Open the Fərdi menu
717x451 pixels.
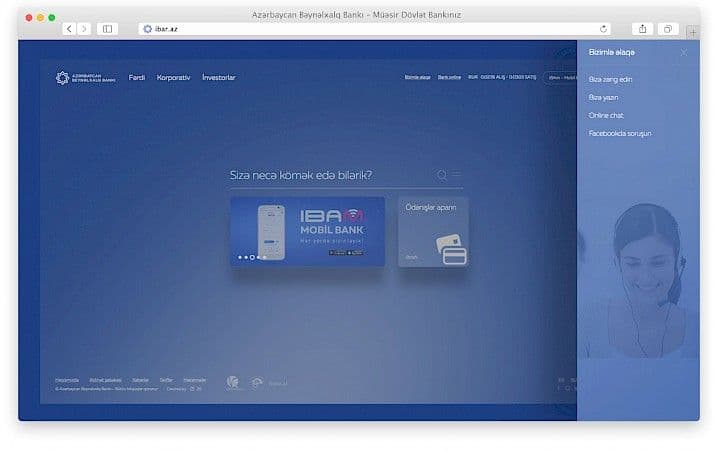(137, 78)
